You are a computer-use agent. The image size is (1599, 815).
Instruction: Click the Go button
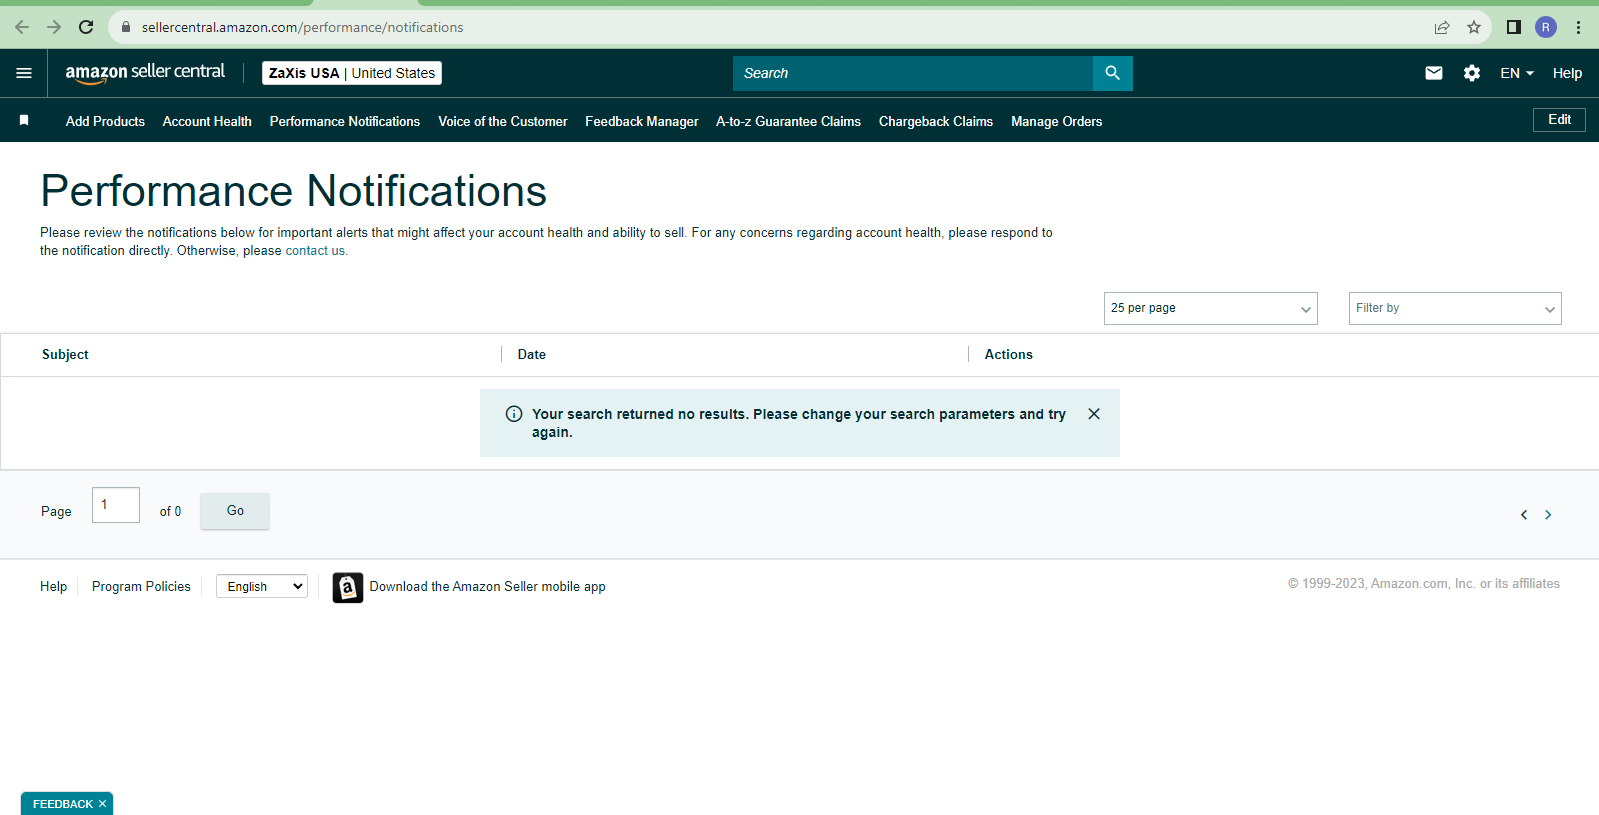pyautogui.click(x=235, y=511)
